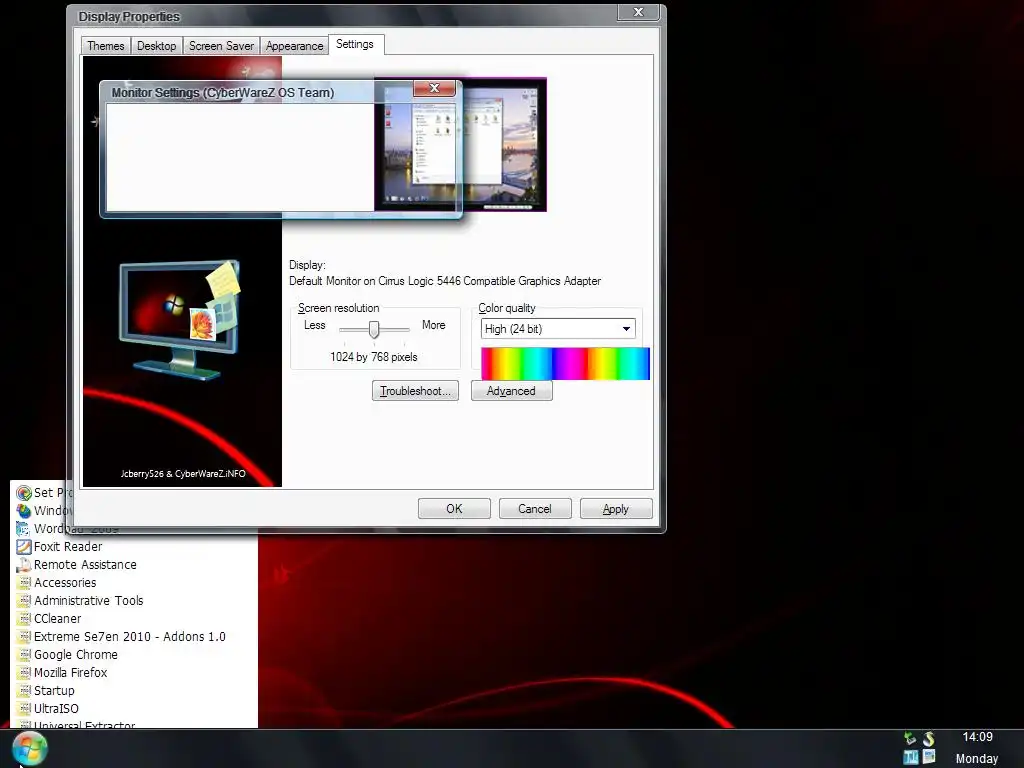1024x768 pixels.
Task: Open the Color quality dropdown
Action: pos(558,328)
